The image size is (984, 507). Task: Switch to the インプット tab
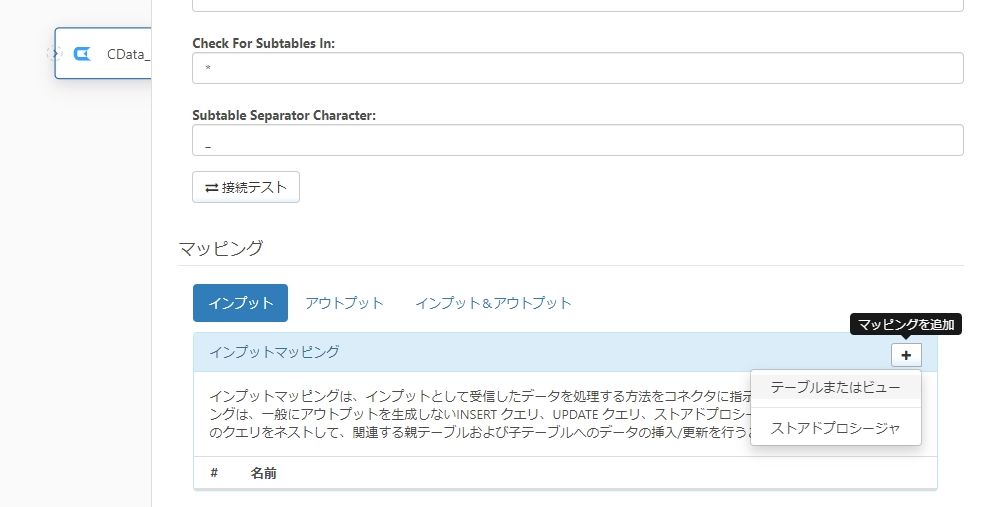(x=240, y=303)
